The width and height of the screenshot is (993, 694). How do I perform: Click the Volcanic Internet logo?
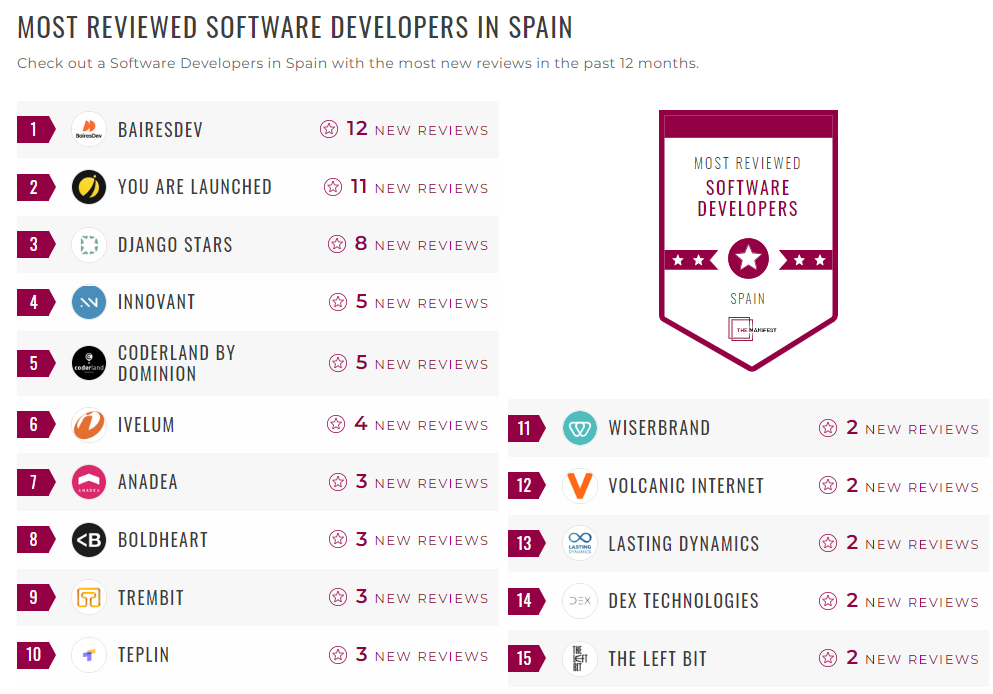coord(579,486)
